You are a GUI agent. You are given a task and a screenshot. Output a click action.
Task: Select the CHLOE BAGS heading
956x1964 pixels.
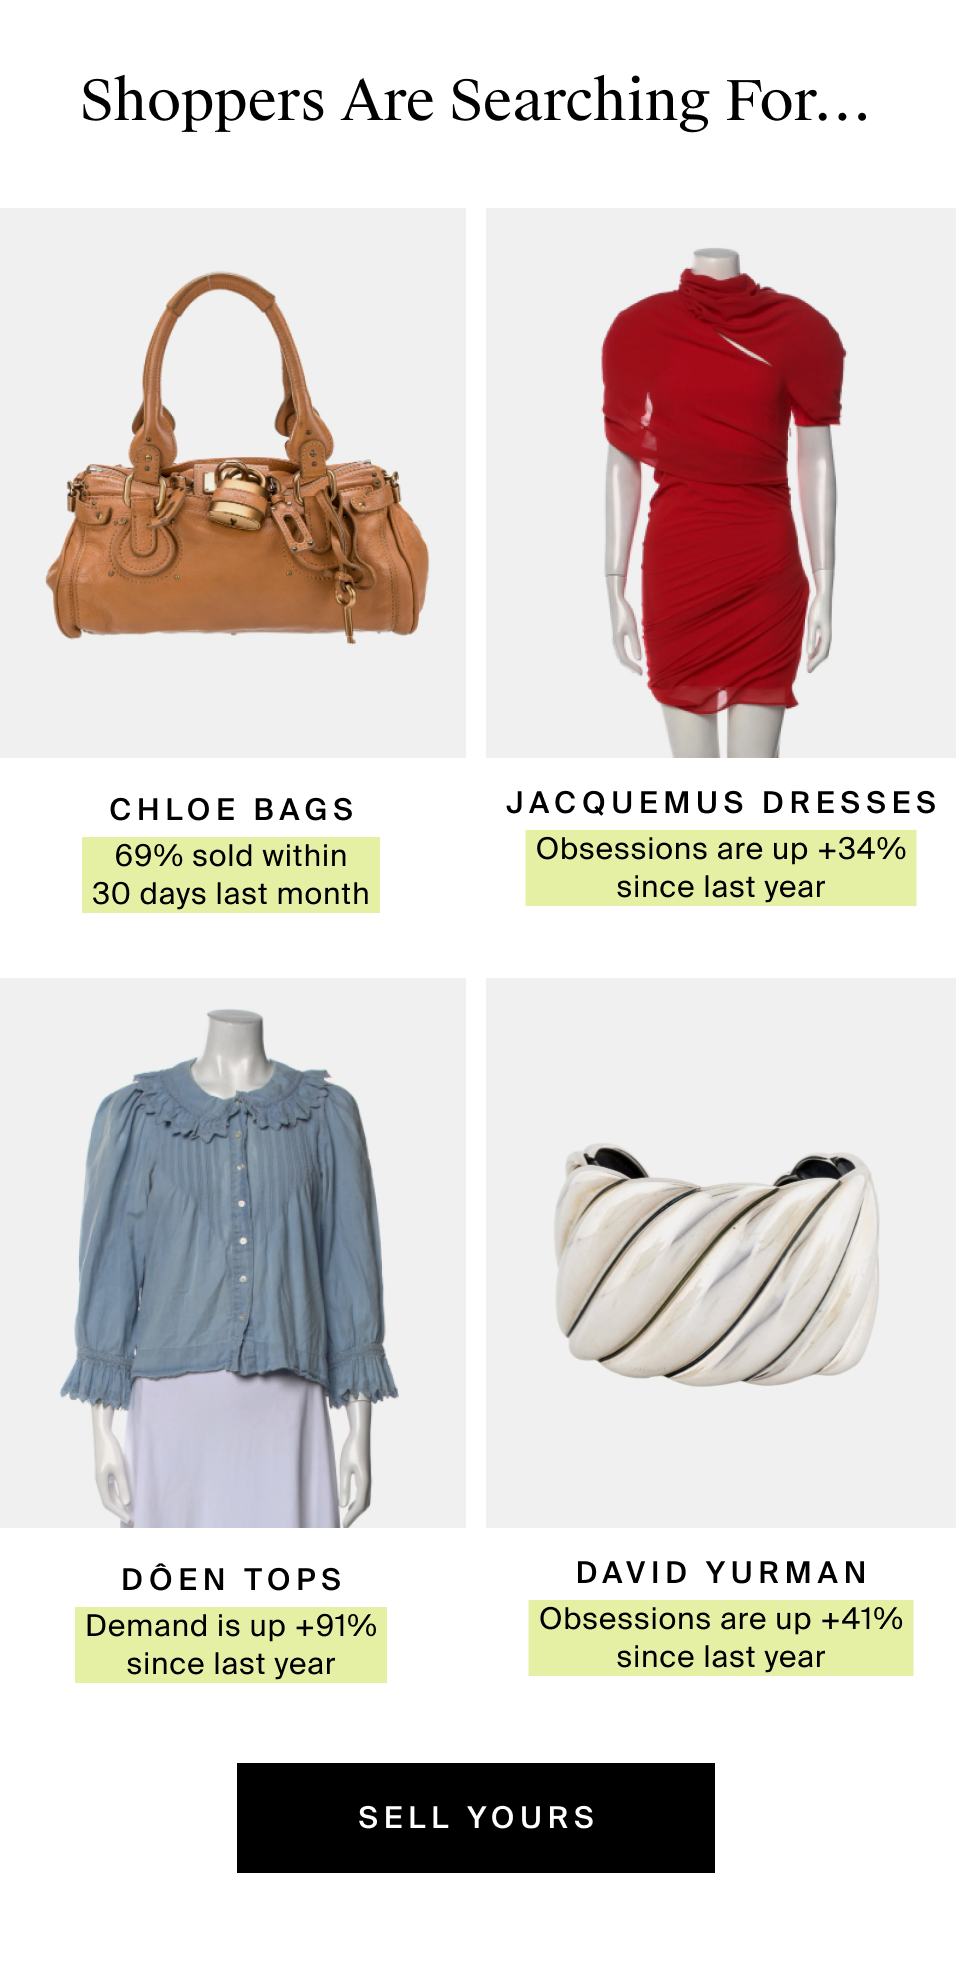232,808
